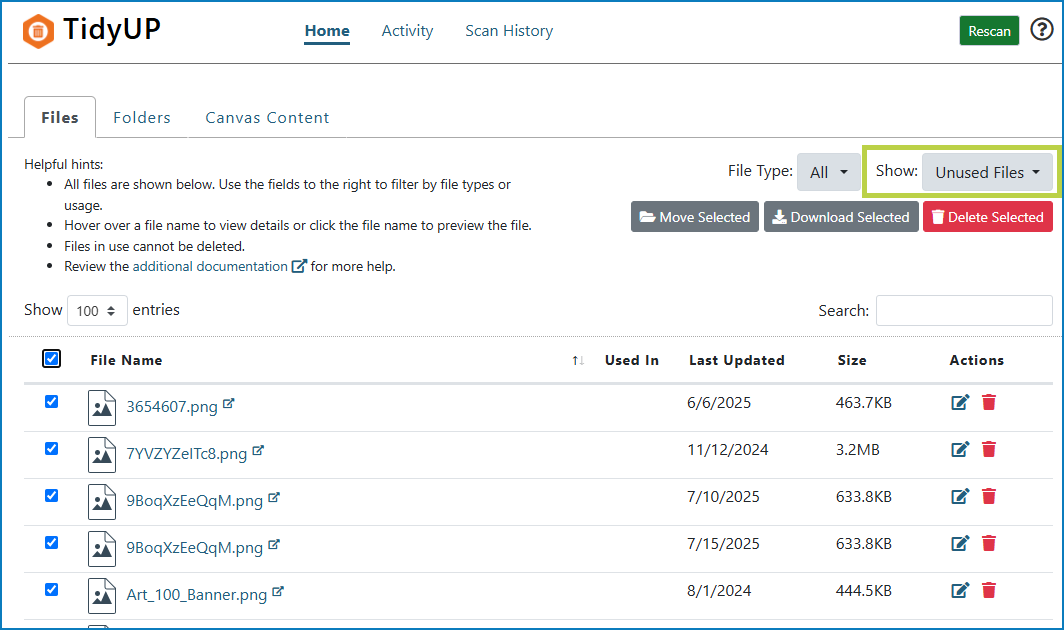The height and width of the screenshot is (630, 1064).
Task: Open the File Type All dropdown
Action: pyautogui.click(x=828, y=172)
